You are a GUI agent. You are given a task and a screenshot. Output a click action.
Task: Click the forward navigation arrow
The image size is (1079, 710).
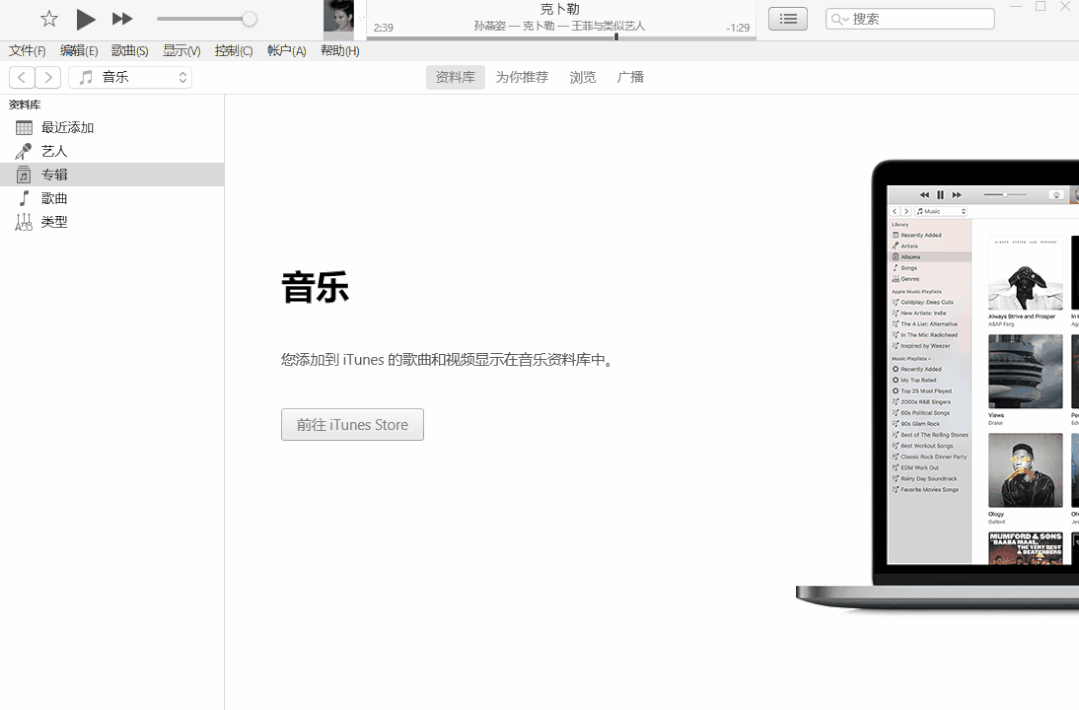tap(48, 77)
